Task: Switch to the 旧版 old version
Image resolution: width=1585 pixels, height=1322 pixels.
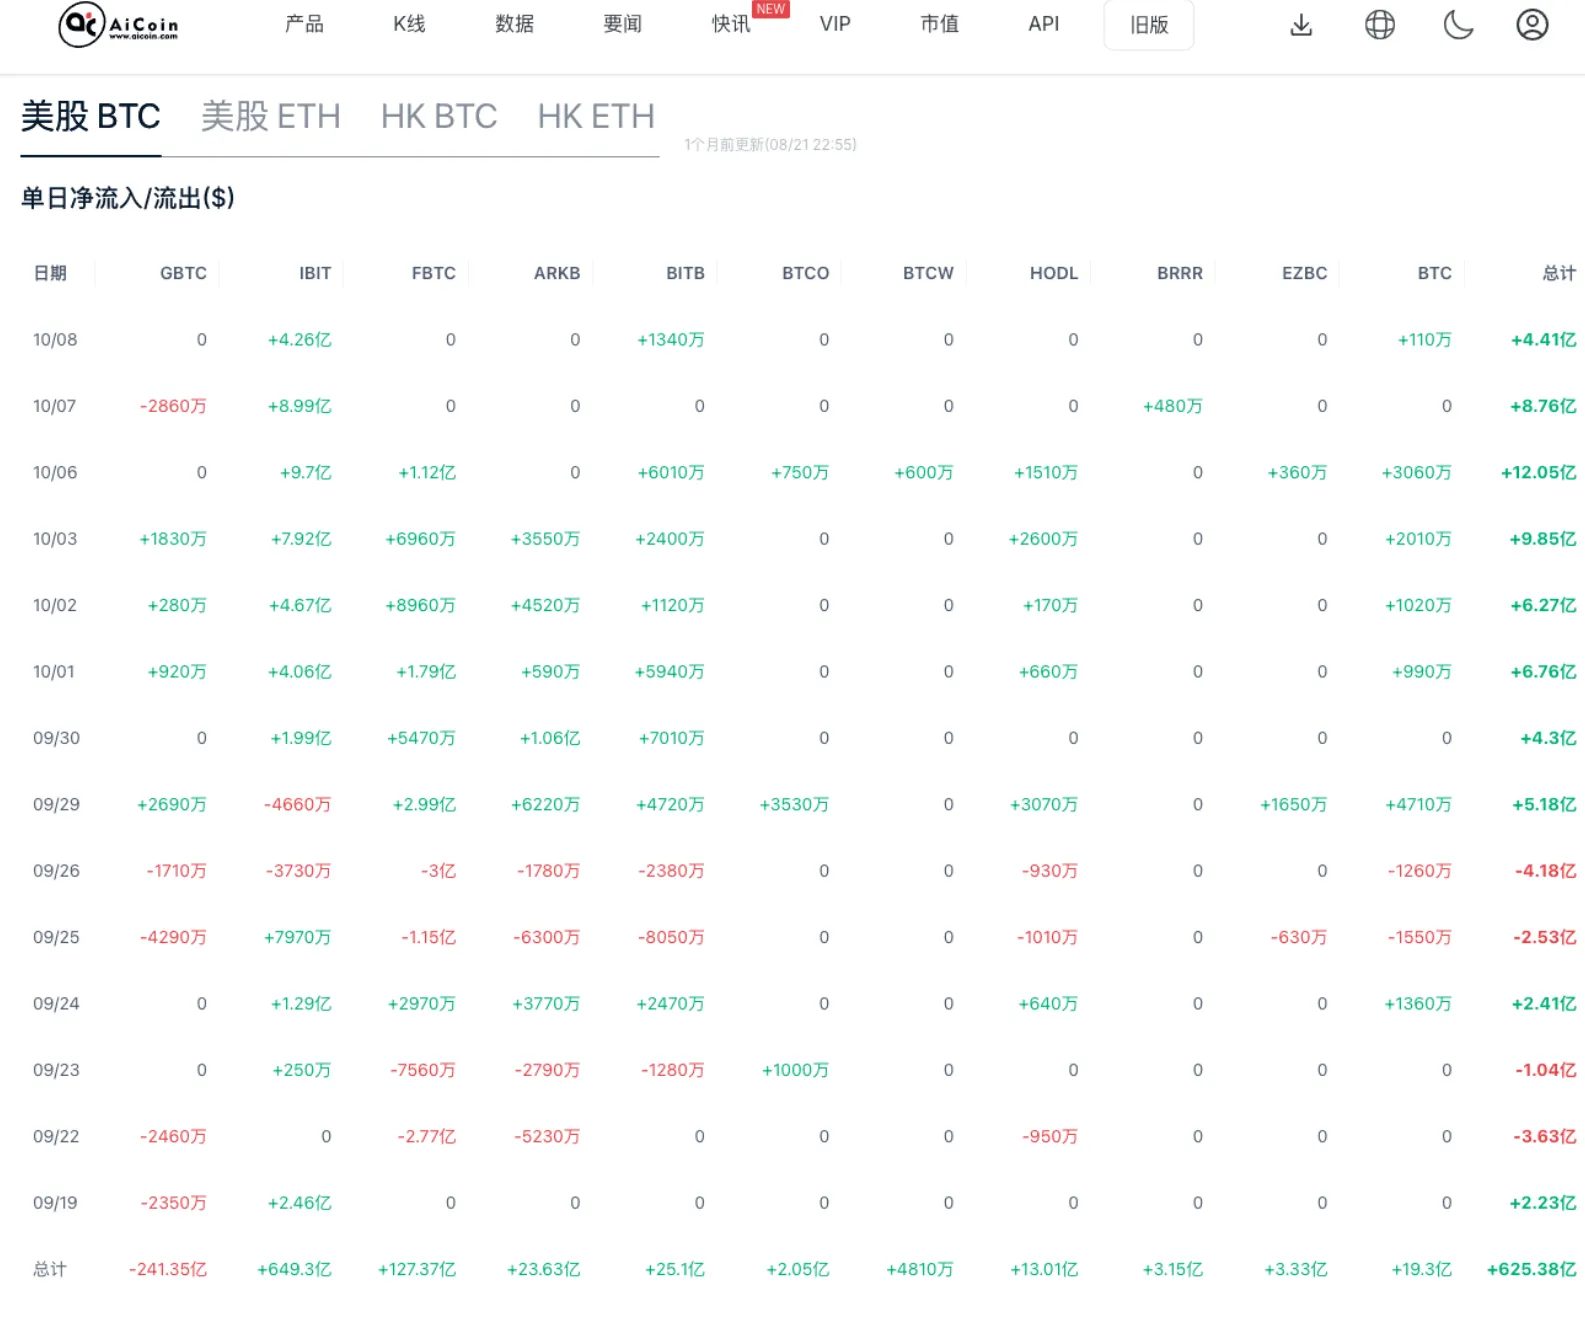Action: (x=1148, y=25)
